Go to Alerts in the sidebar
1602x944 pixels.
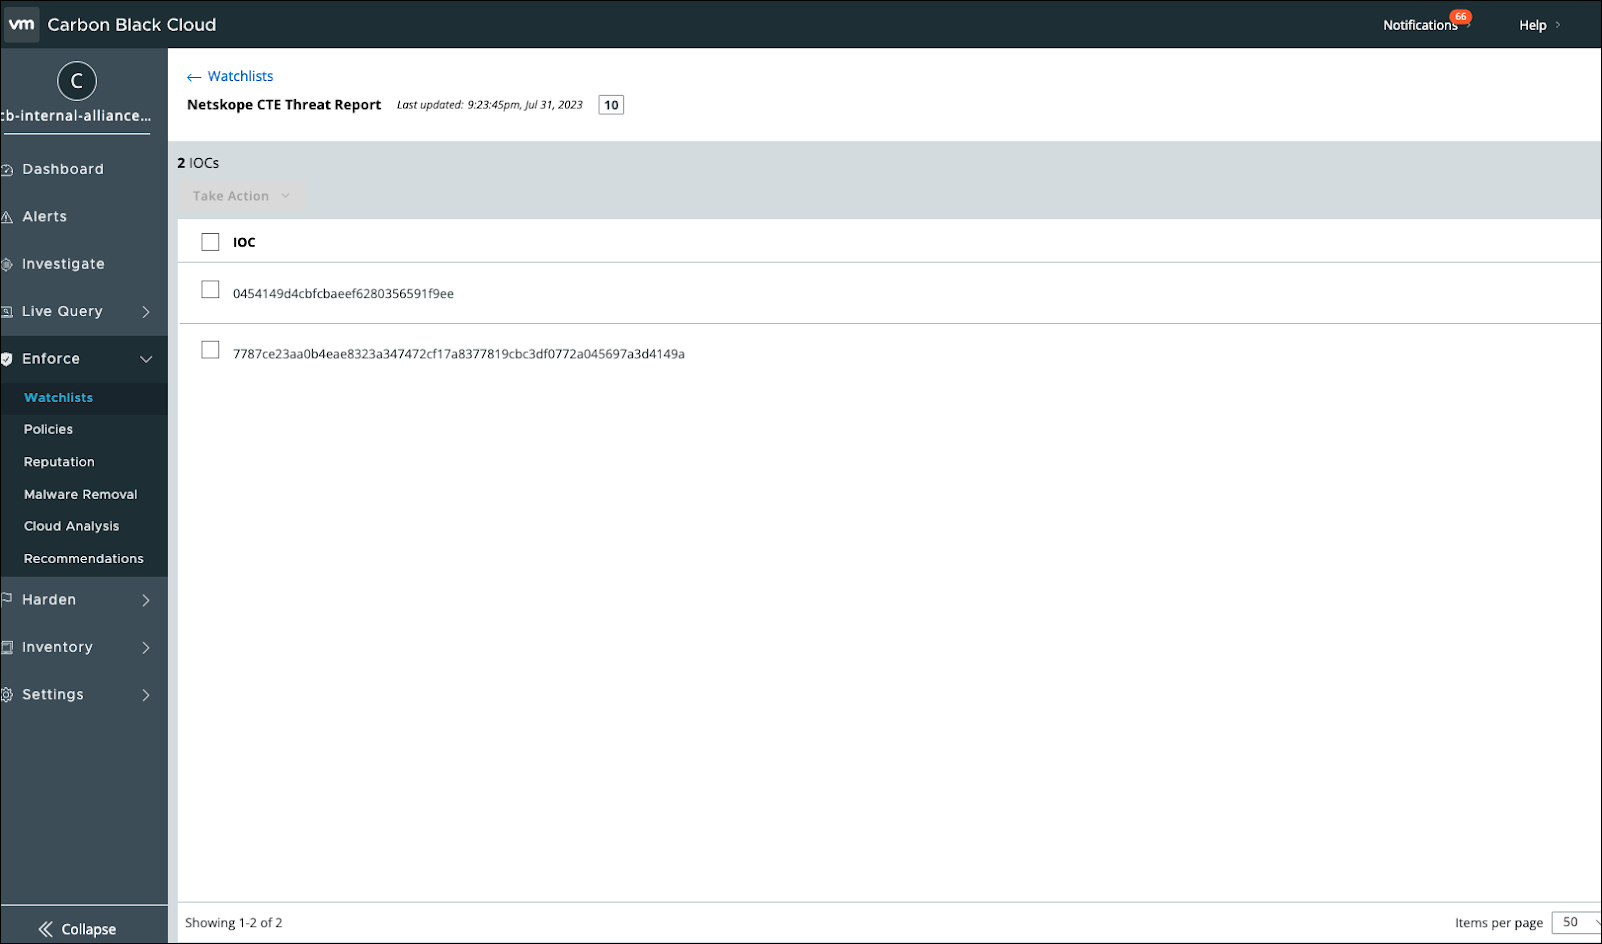(45, 216)
